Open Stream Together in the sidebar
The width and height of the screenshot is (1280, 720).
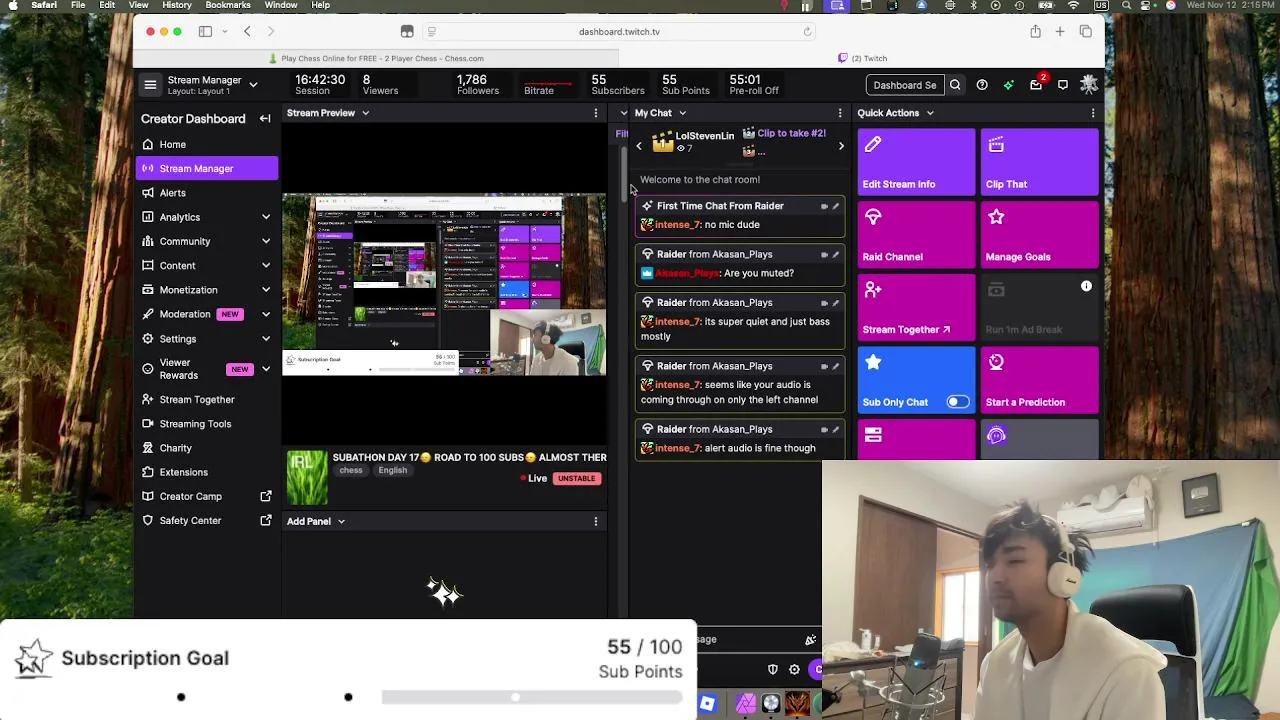coord(207,400)
